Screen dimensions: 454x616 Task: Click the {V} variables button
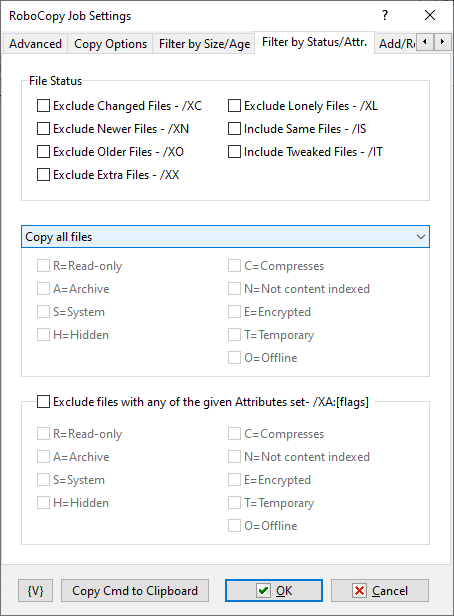click(35, 590)
